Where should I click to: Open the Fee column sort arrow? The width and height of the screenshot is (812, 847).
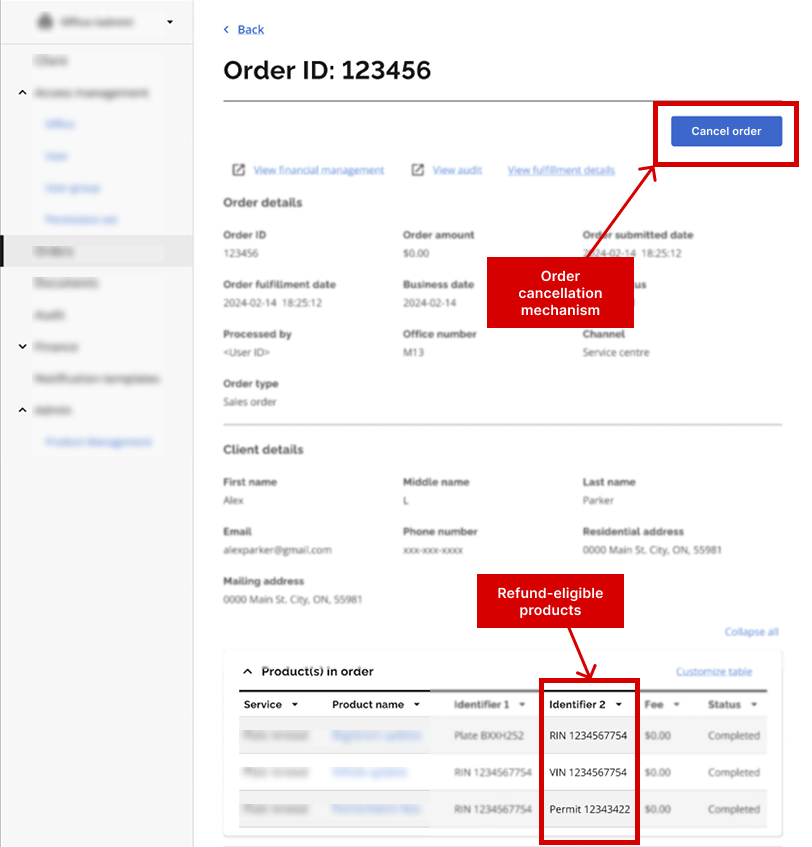[x=676, y=704]
